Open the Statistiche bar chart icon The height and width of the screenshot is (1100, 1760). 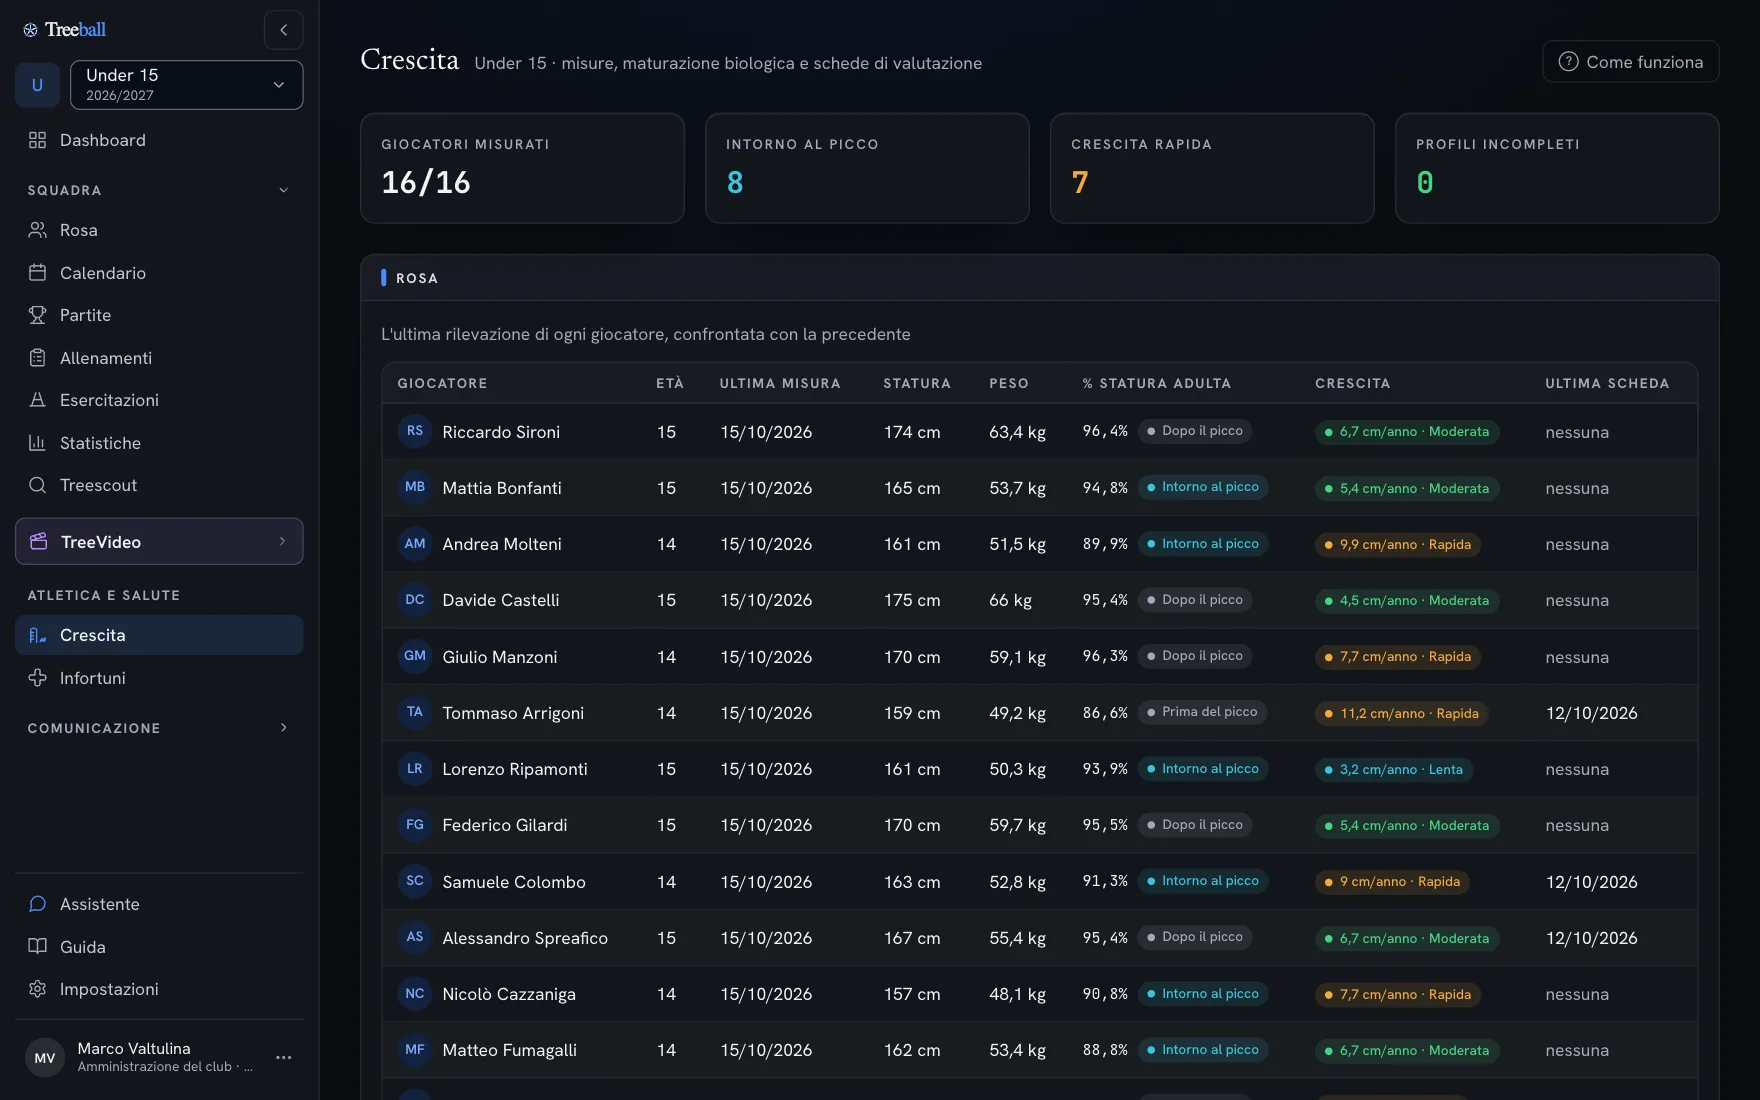(x=37, y=443)
